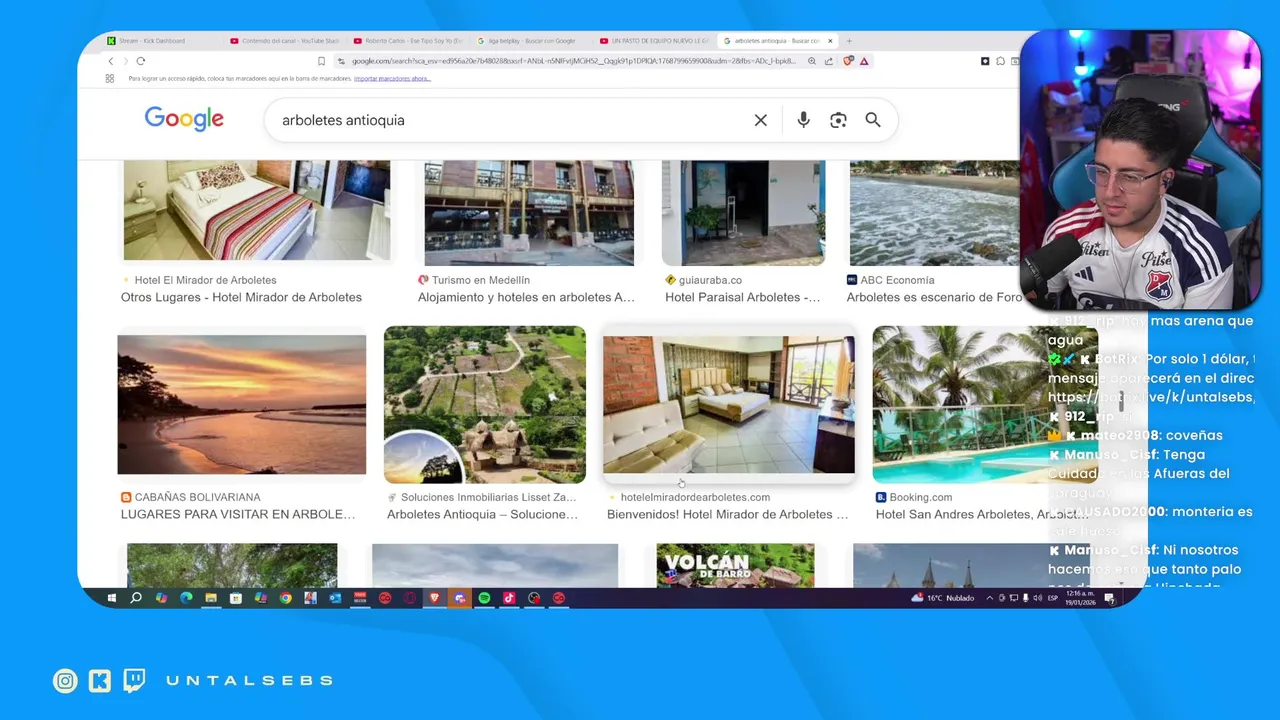The height and width of the screenshot is (720, 1280).
Task: Open the striped-bed hotel room thumbnail
Action: click(257, 210)
